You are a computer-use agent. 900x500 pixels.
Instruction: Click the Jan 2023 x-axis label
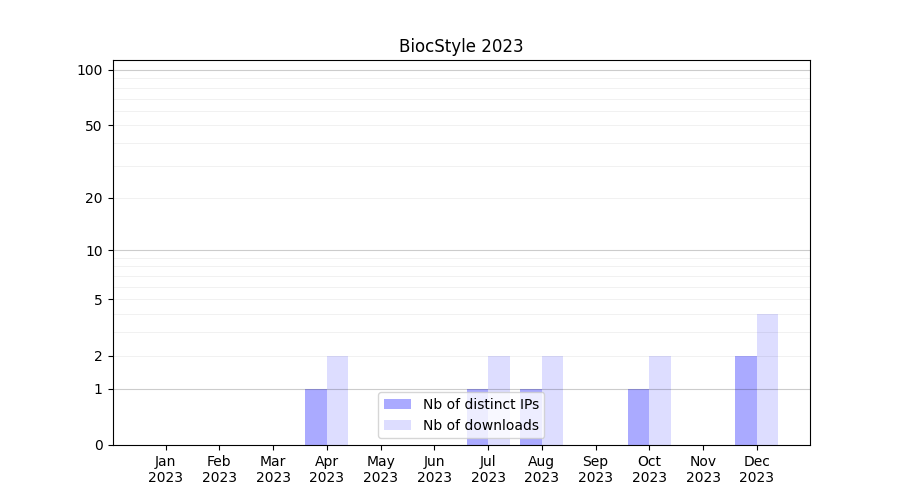[x=166, y=469]
